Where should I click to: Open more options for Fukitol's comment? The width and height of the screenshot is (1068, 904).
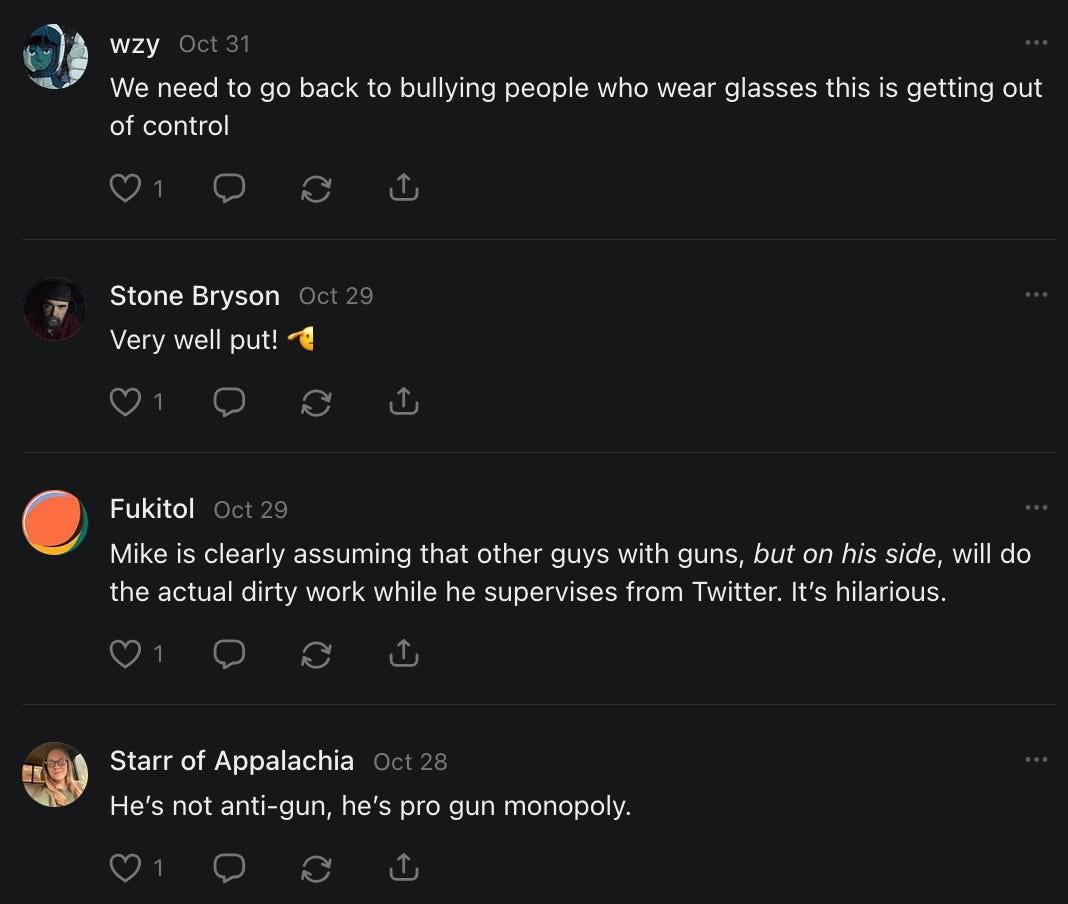pyautogui.click(x=1036, y=508)
